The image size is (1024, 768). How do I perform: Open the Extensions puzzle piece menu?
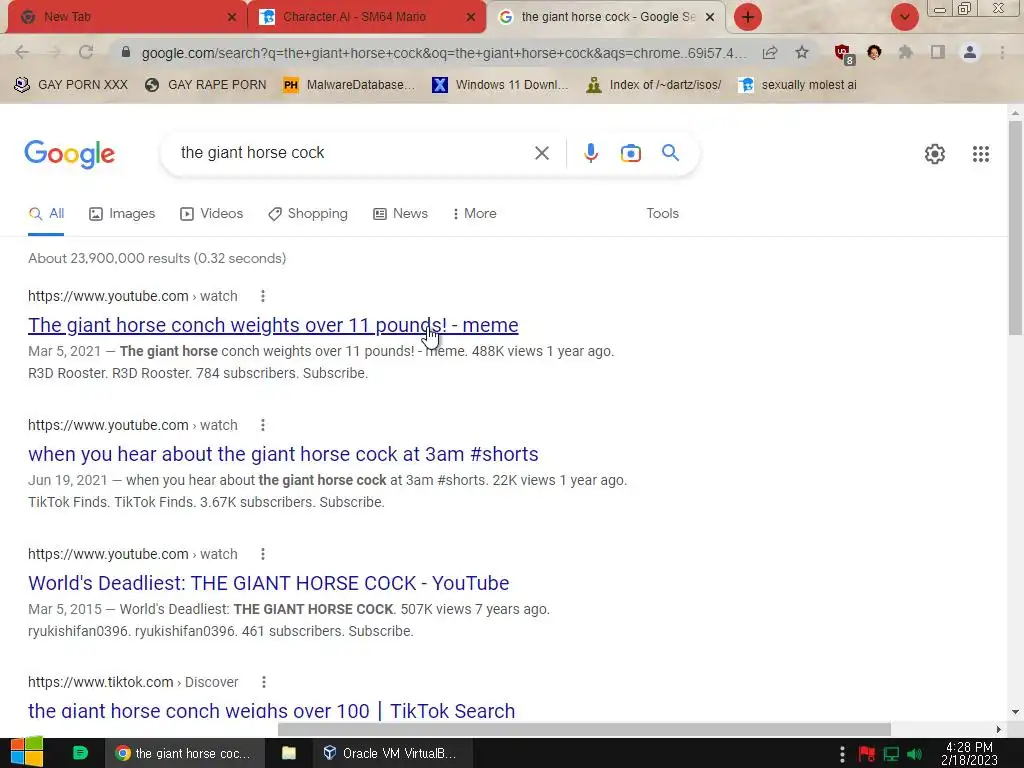pos(906,52)
